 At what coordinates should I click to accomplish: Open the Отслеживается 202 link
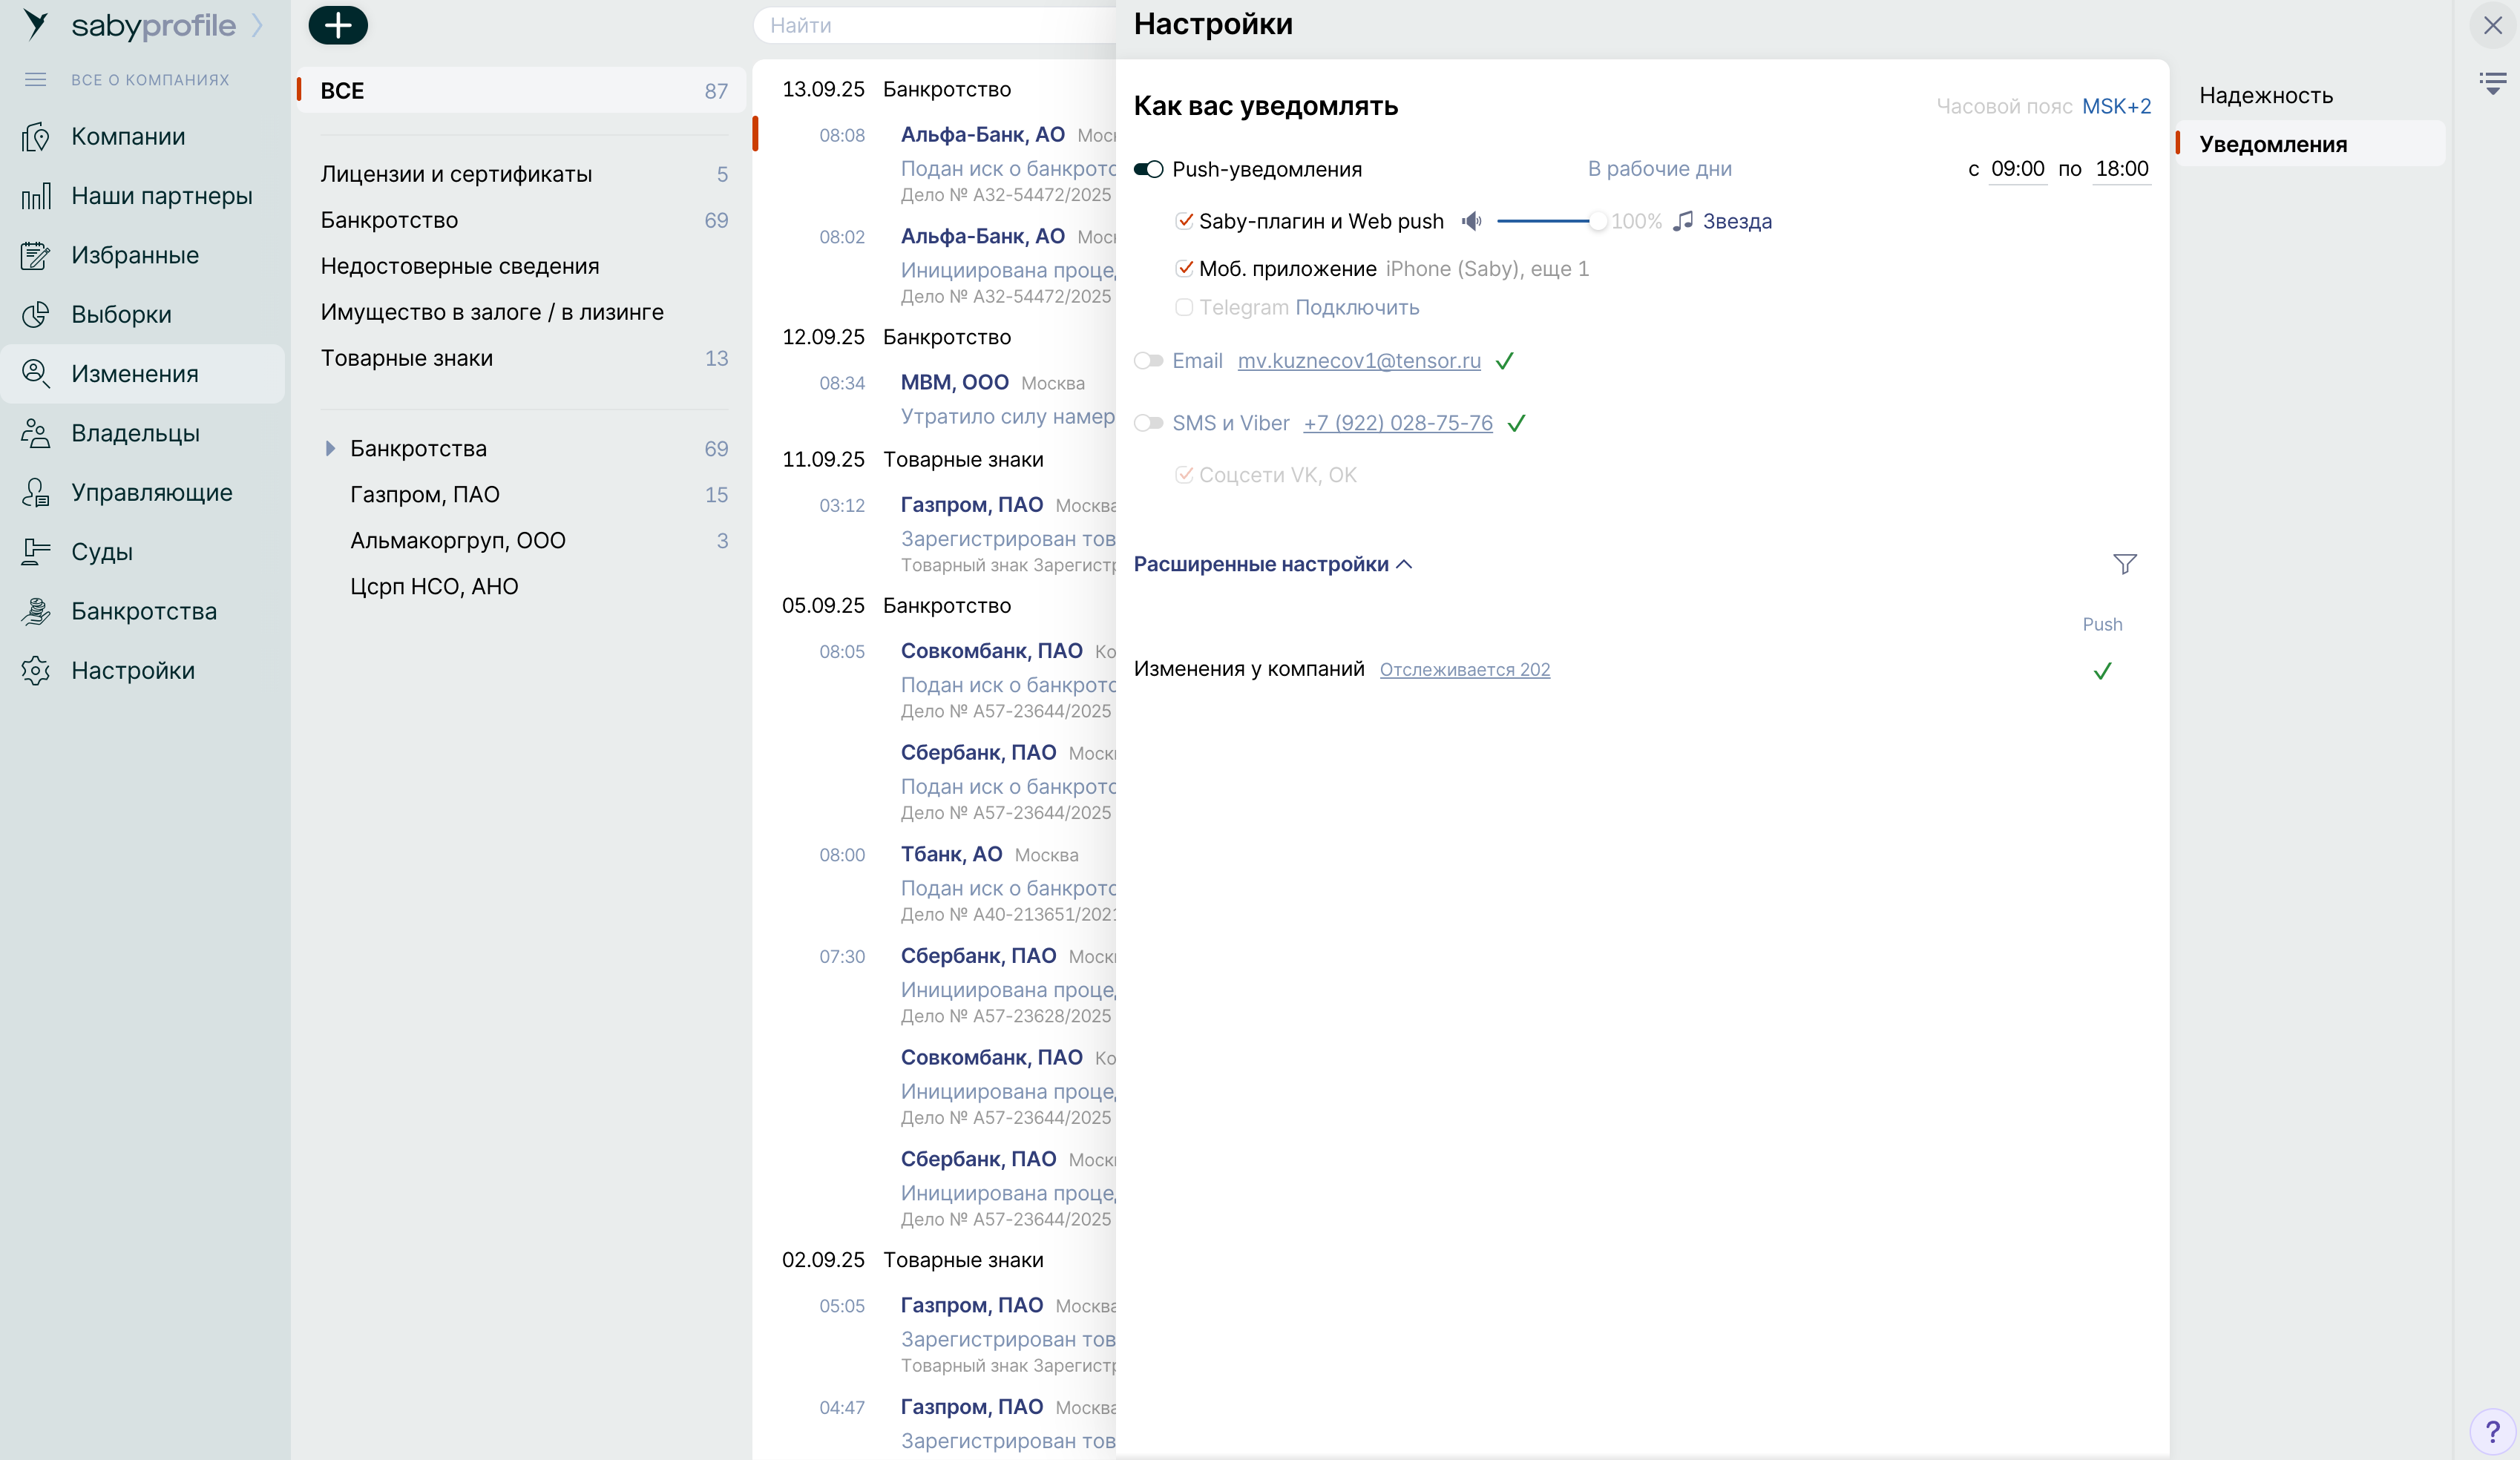[x=1464, y=669]
